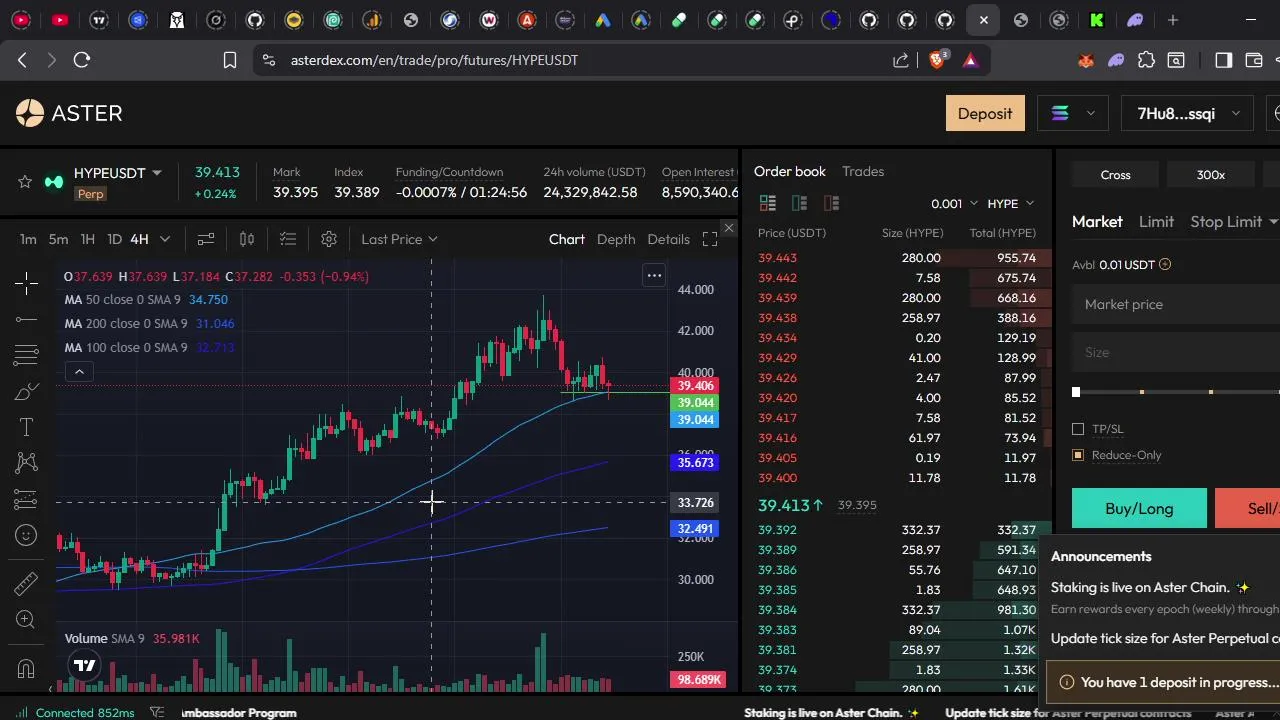The image size is (1280, 720).
Task: Open the 0.001 tick size dropdown
Action: click(954, 203)
